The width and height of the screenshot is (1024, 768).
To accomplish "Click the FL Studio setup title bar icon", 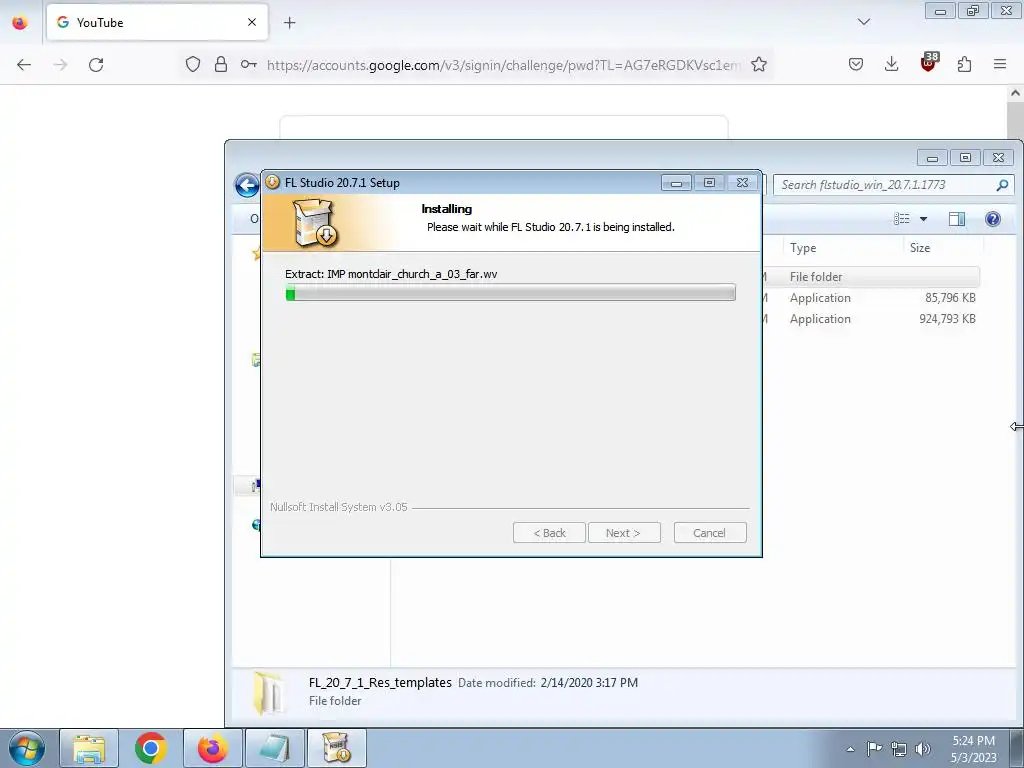I will pos(272,182).
